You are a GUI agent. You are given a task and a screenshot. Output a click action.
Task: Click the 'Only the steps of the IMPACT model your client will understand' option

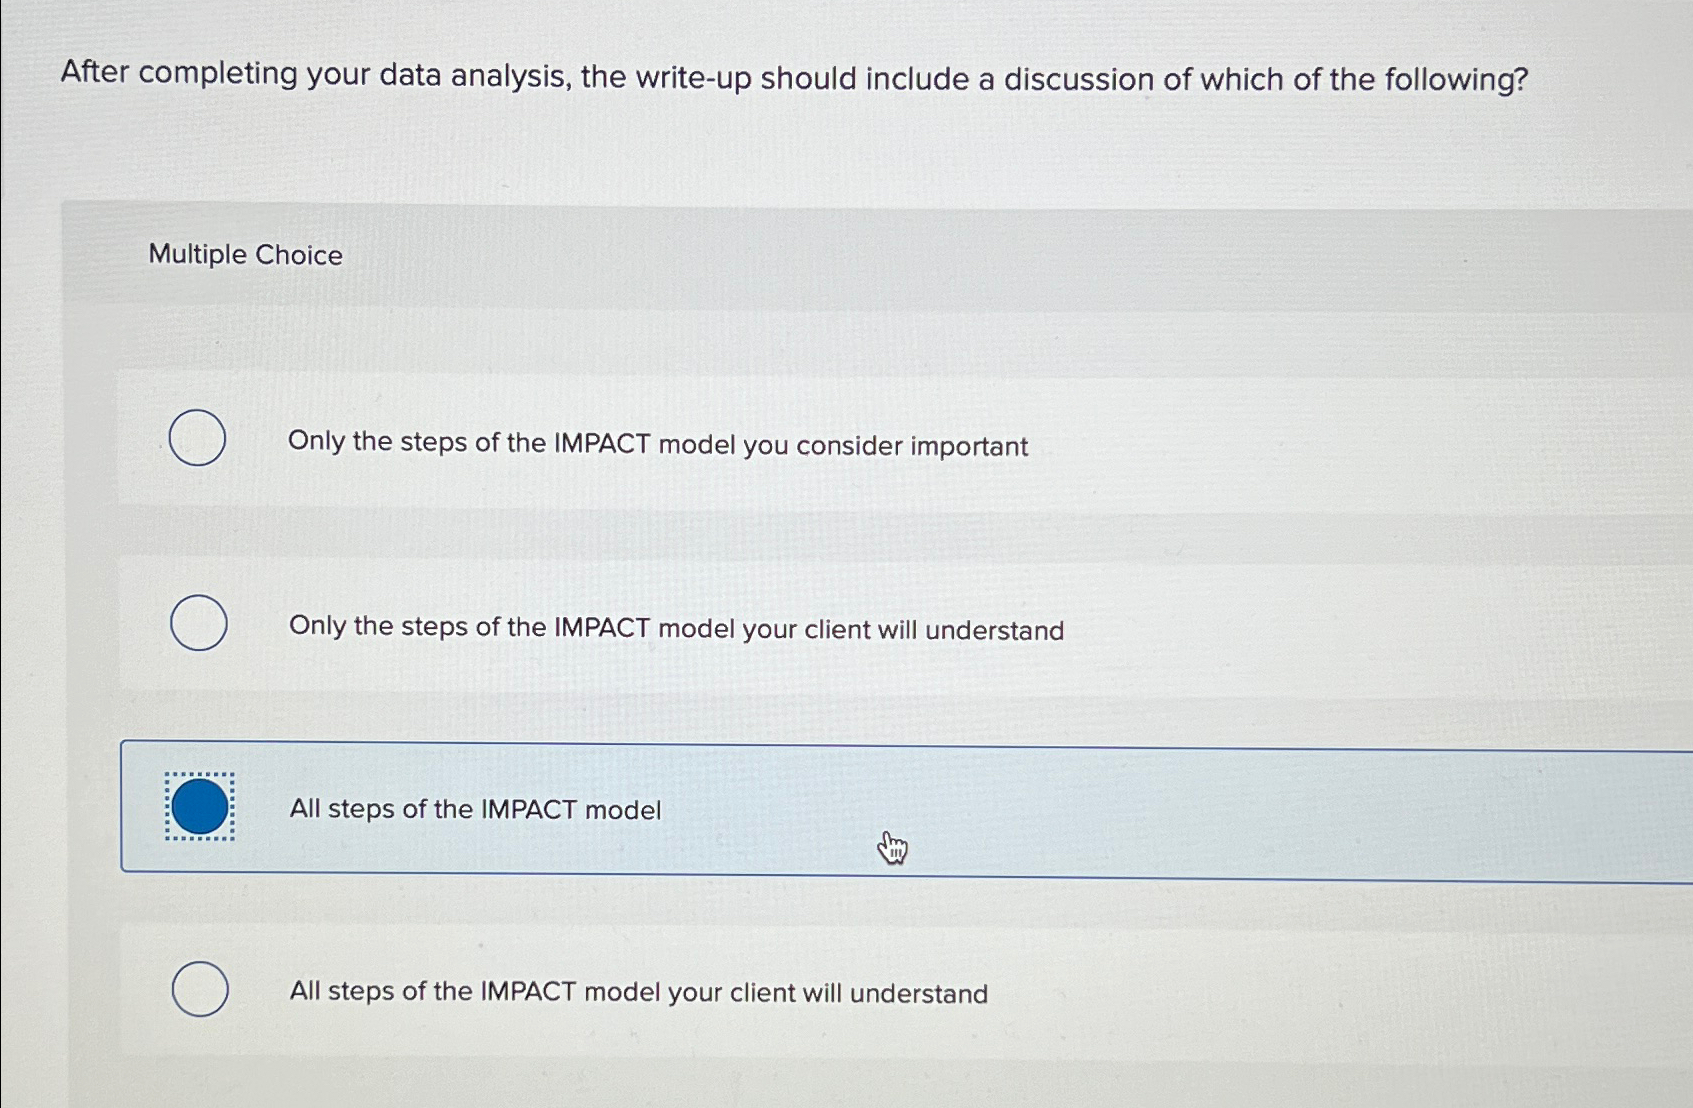tap(676, 629)
